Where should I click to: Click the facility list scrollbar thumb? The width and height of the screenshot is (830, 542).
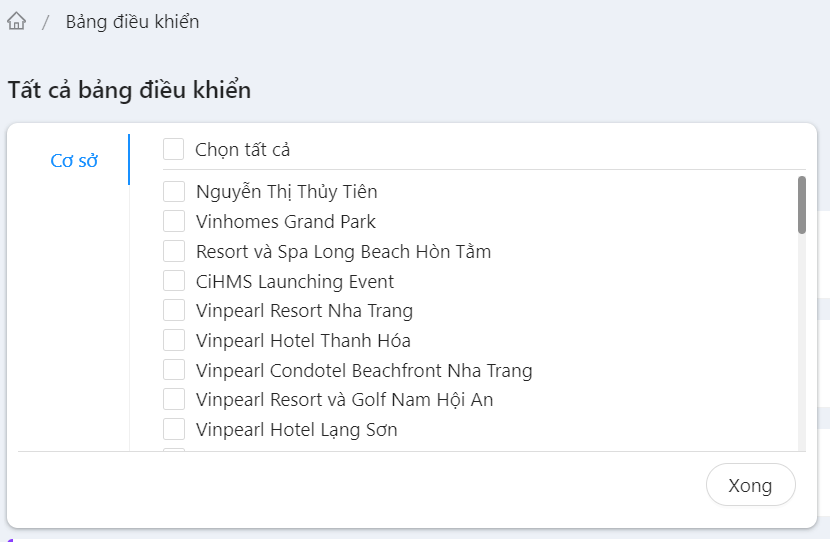coord(802,205)
